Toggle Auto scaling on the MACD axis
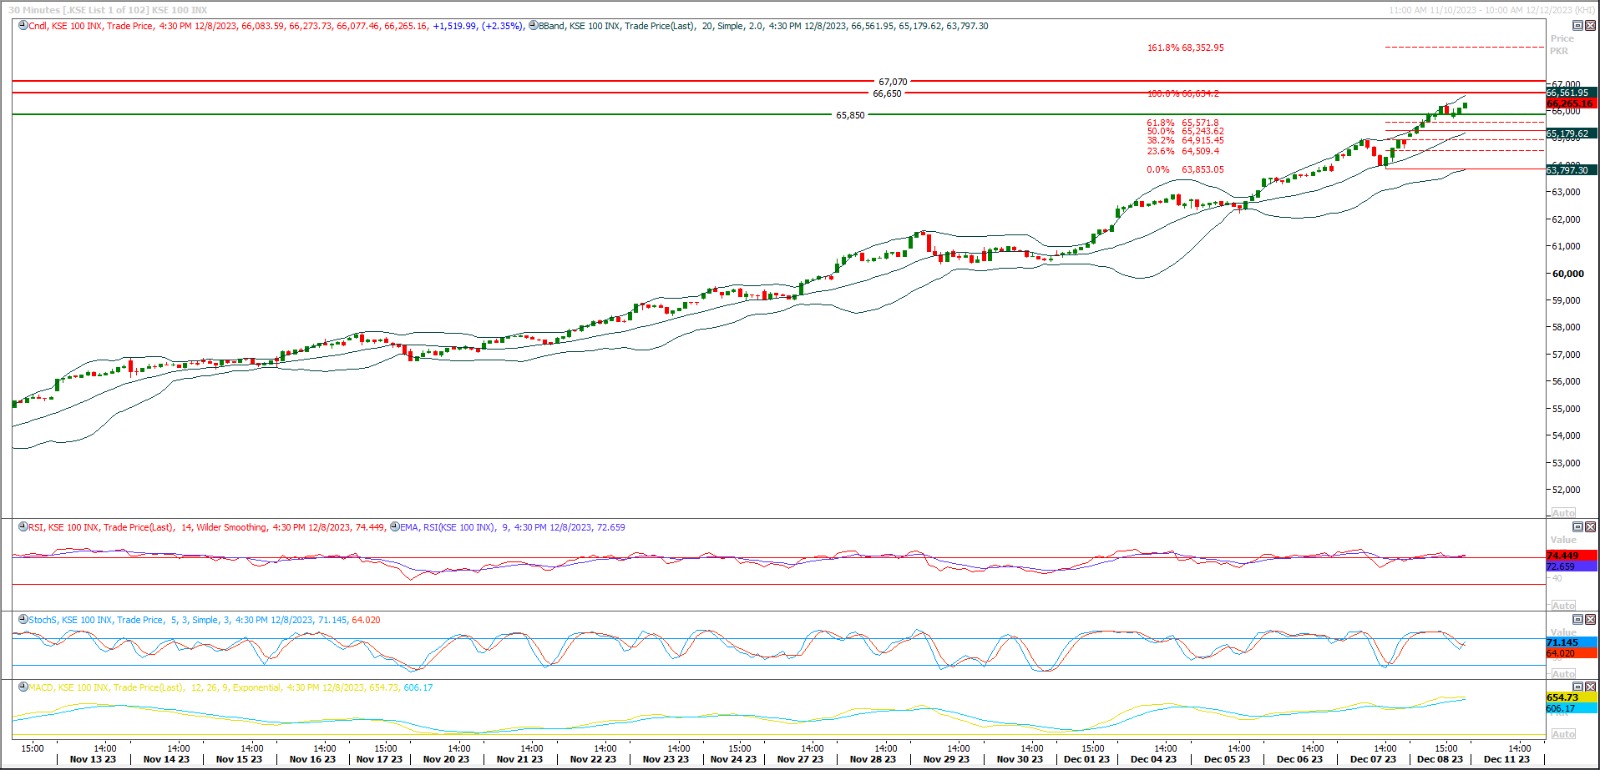Screen dimensions: 1600x770 (1563, 734)
